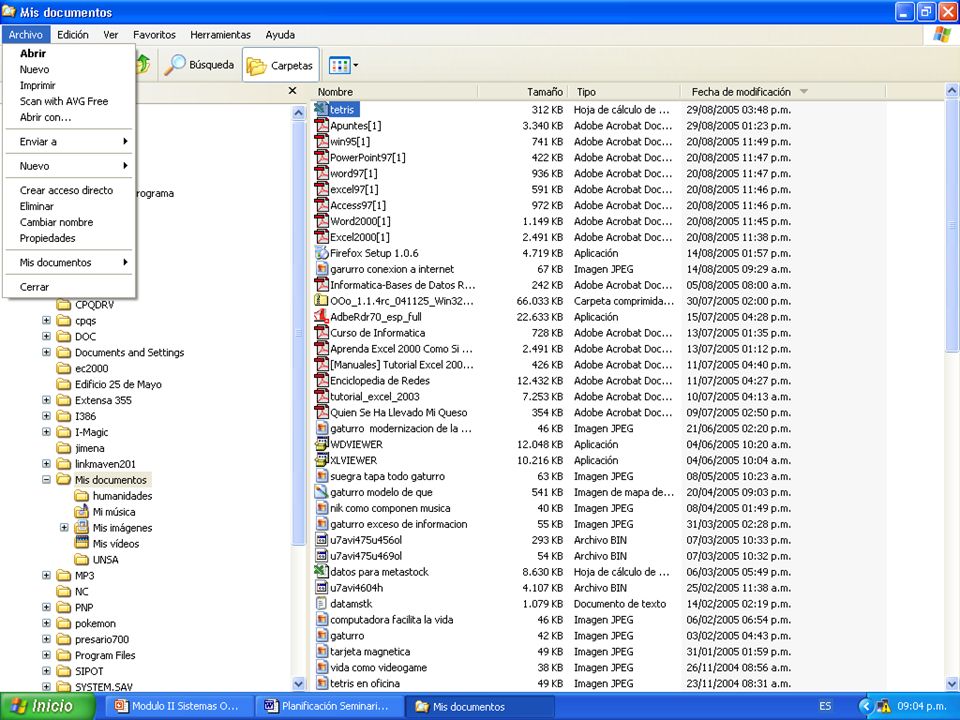Toggle the Carpetas folders pane button

click(281, 65)
